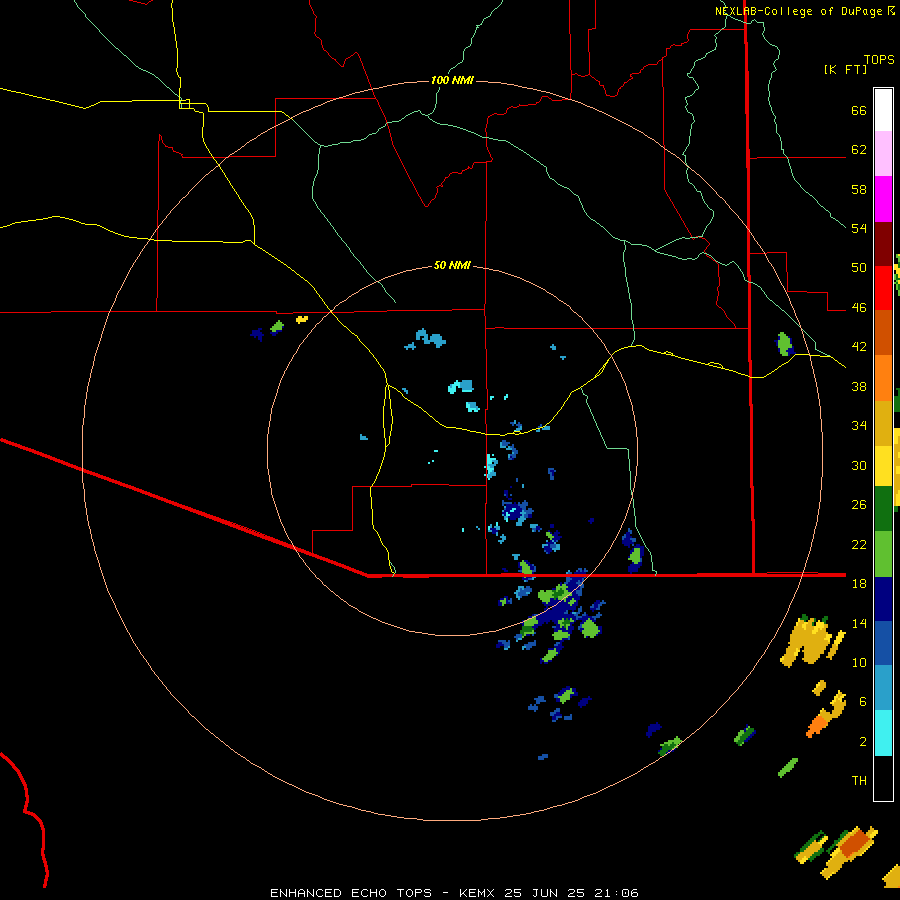Select the dark orange legend swatch
Image resolution: width=900 pixels, height=900 pixels.
pos(883,332)
